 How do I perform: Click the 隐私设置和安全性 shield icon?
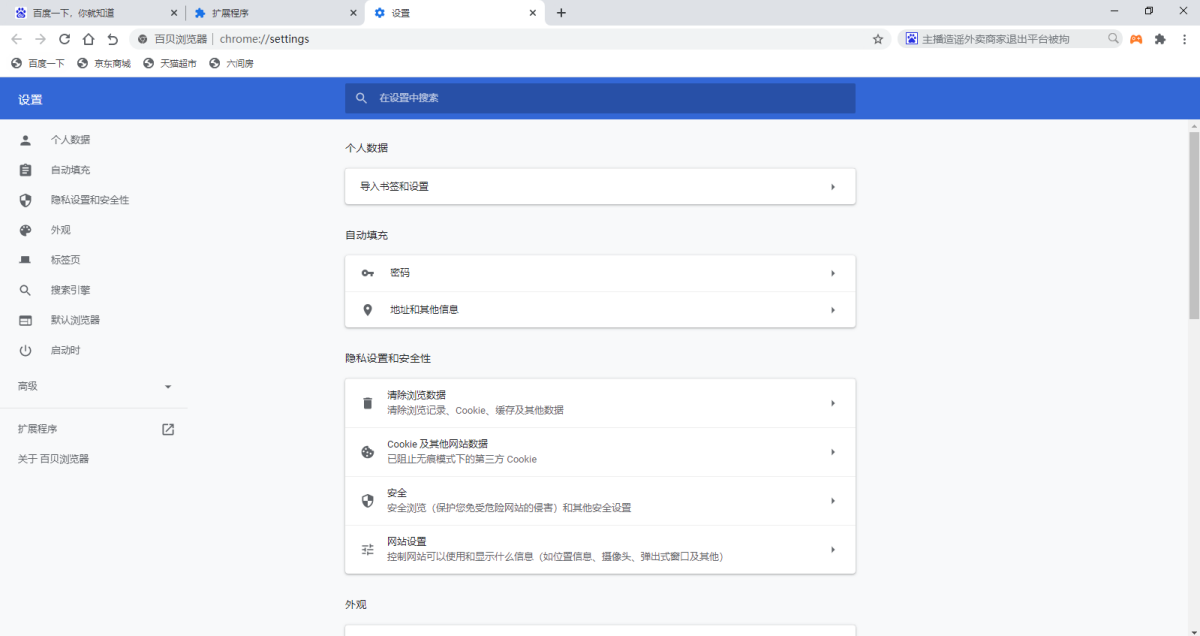(25, 199)
